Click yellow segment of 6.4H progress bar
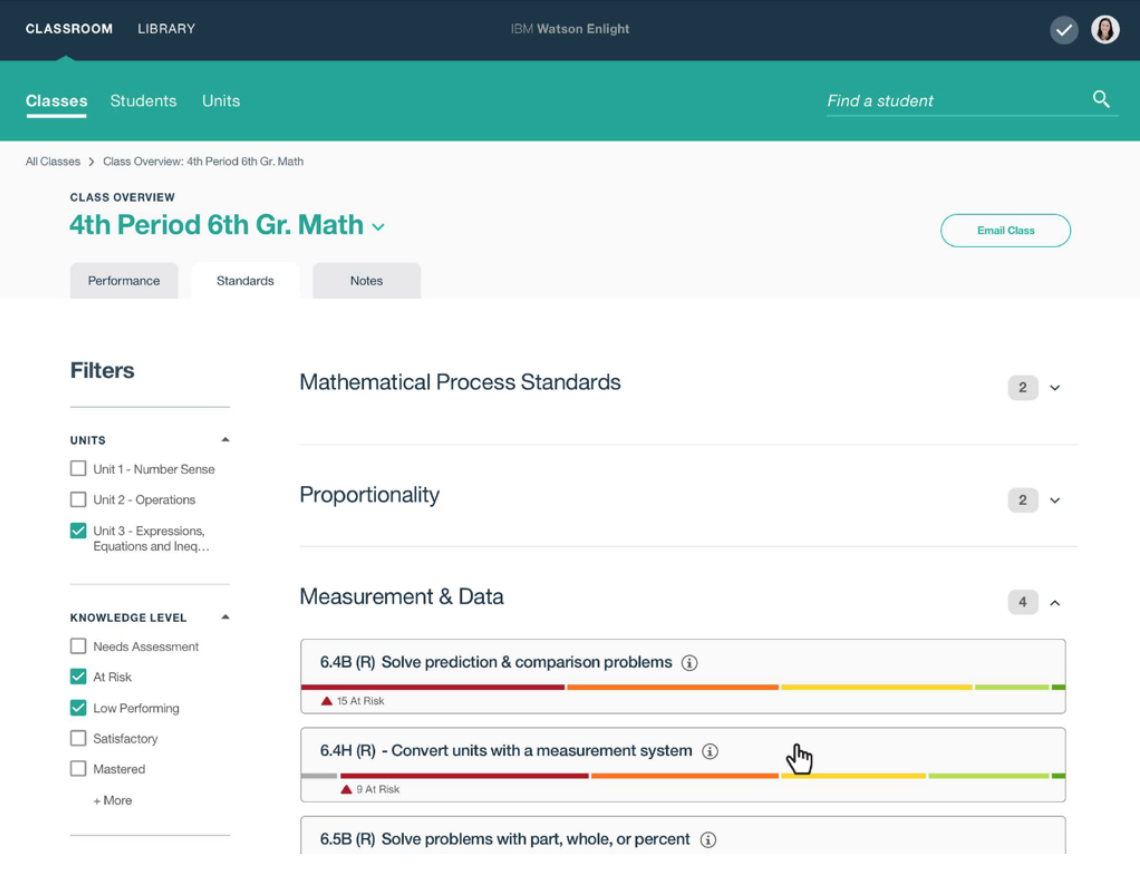1140x880 pixels. tap(854, 776)
